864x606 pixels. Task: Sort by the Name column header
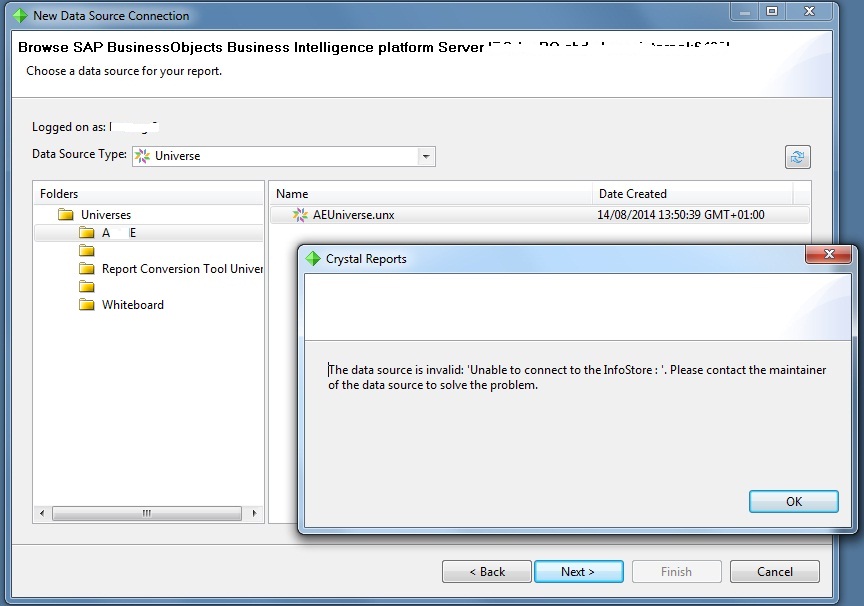point(431,193)
